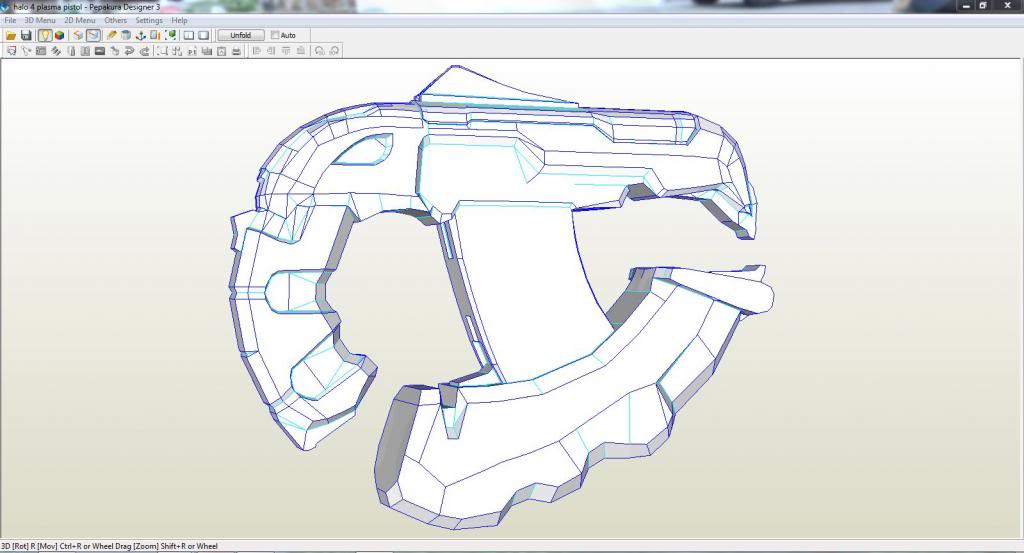Click the 'halo 4 plasma pistol' window title
Screen dimensions: 1024x553
[47, 7]
